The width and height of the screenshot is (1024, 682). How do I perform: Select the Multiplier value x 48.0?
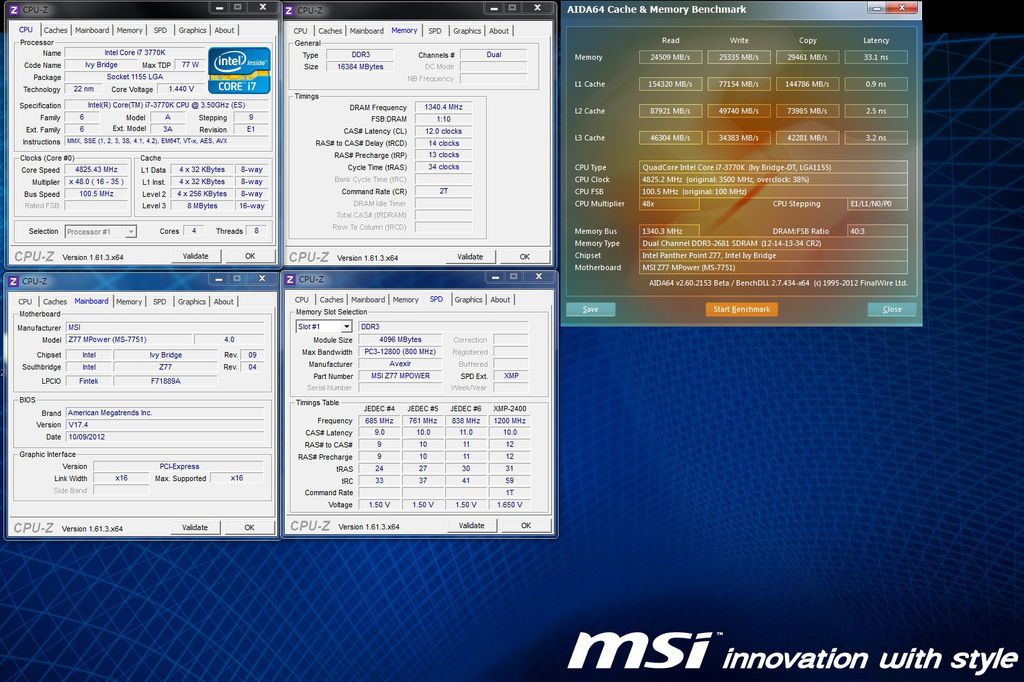pyautogui.click(x=96, y=182)
